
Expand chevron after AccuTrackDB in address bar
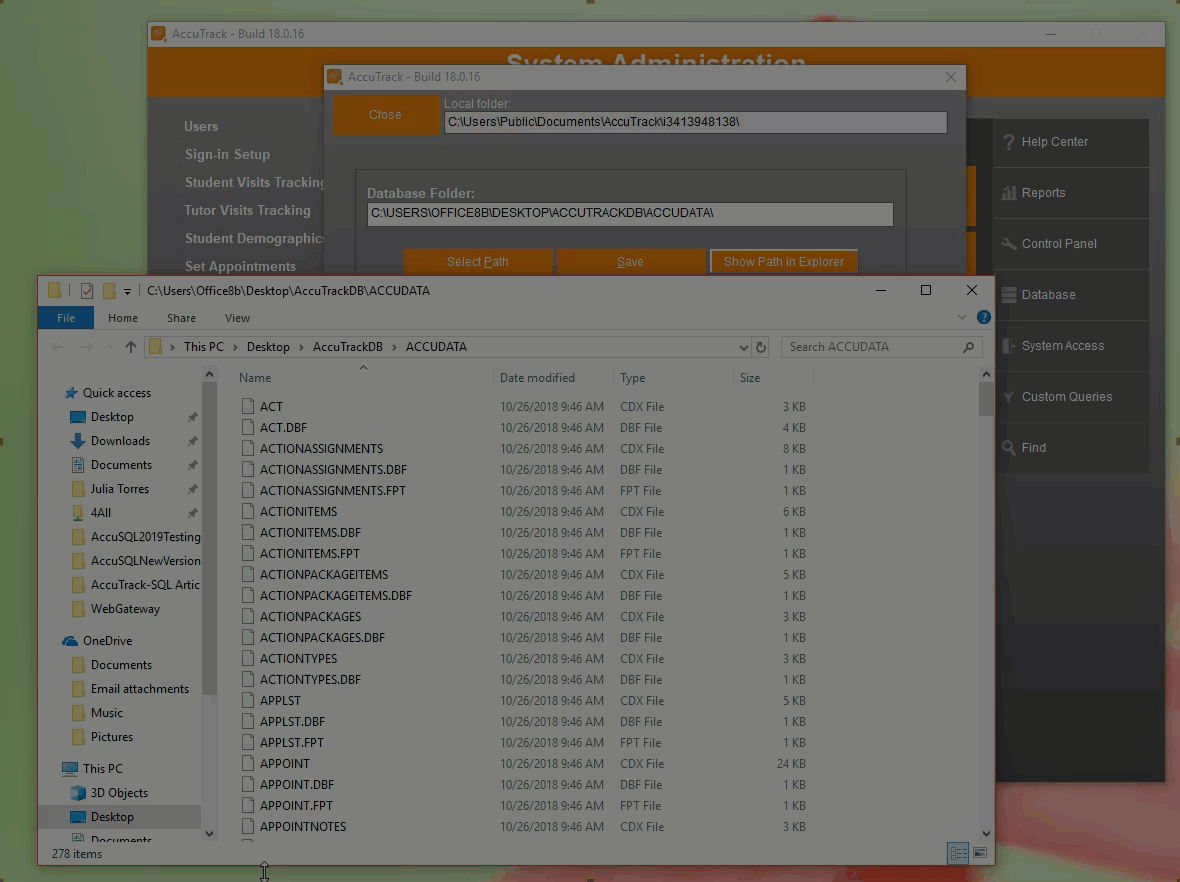click(394, 347)
